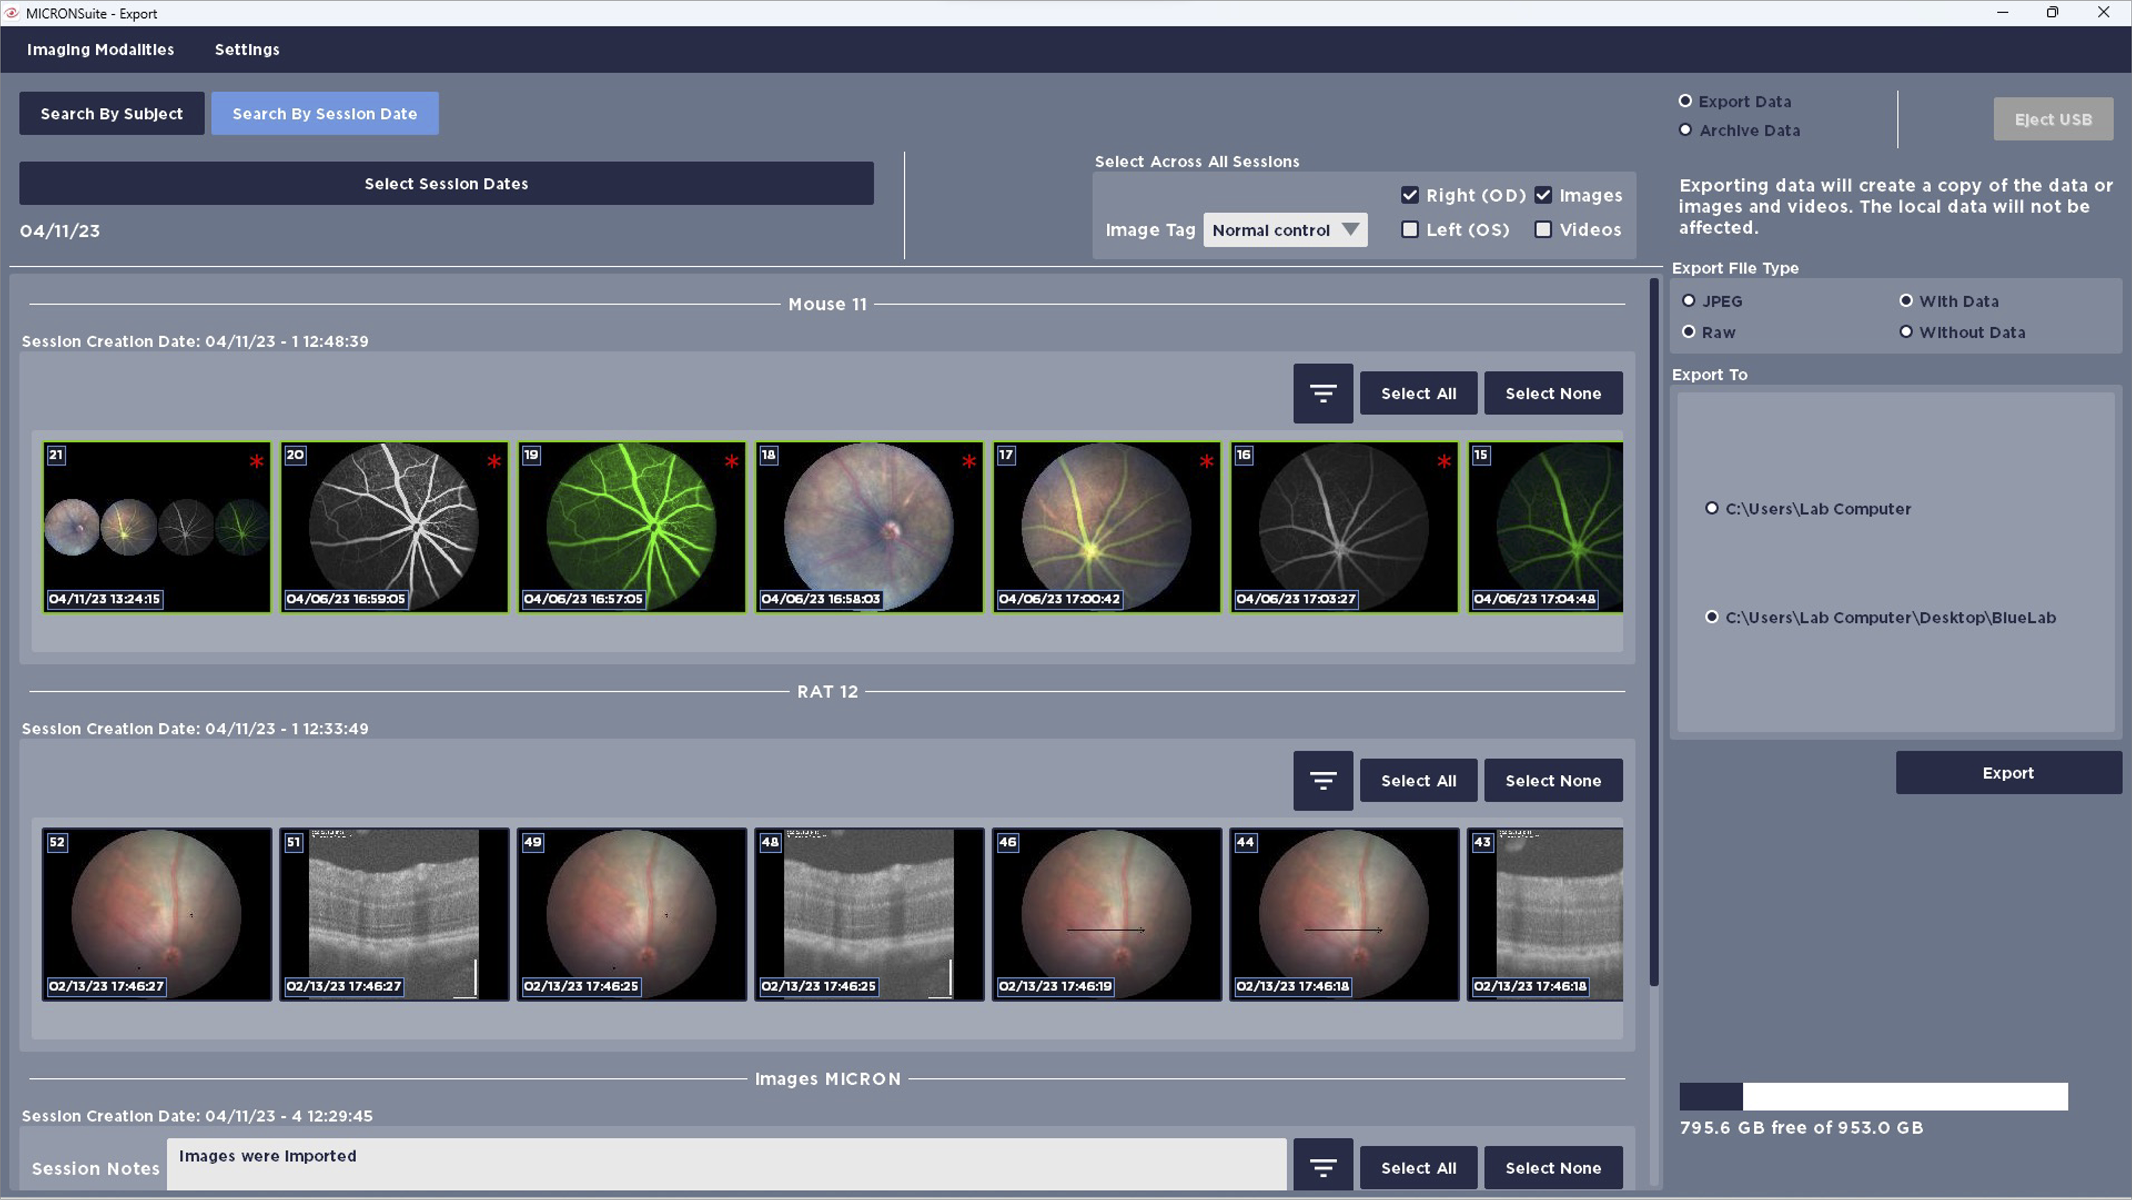Click red asterisk on thumbnail 21
Image resolution: width=2132 pixels, height=1200 pixels.
(257, 461)
